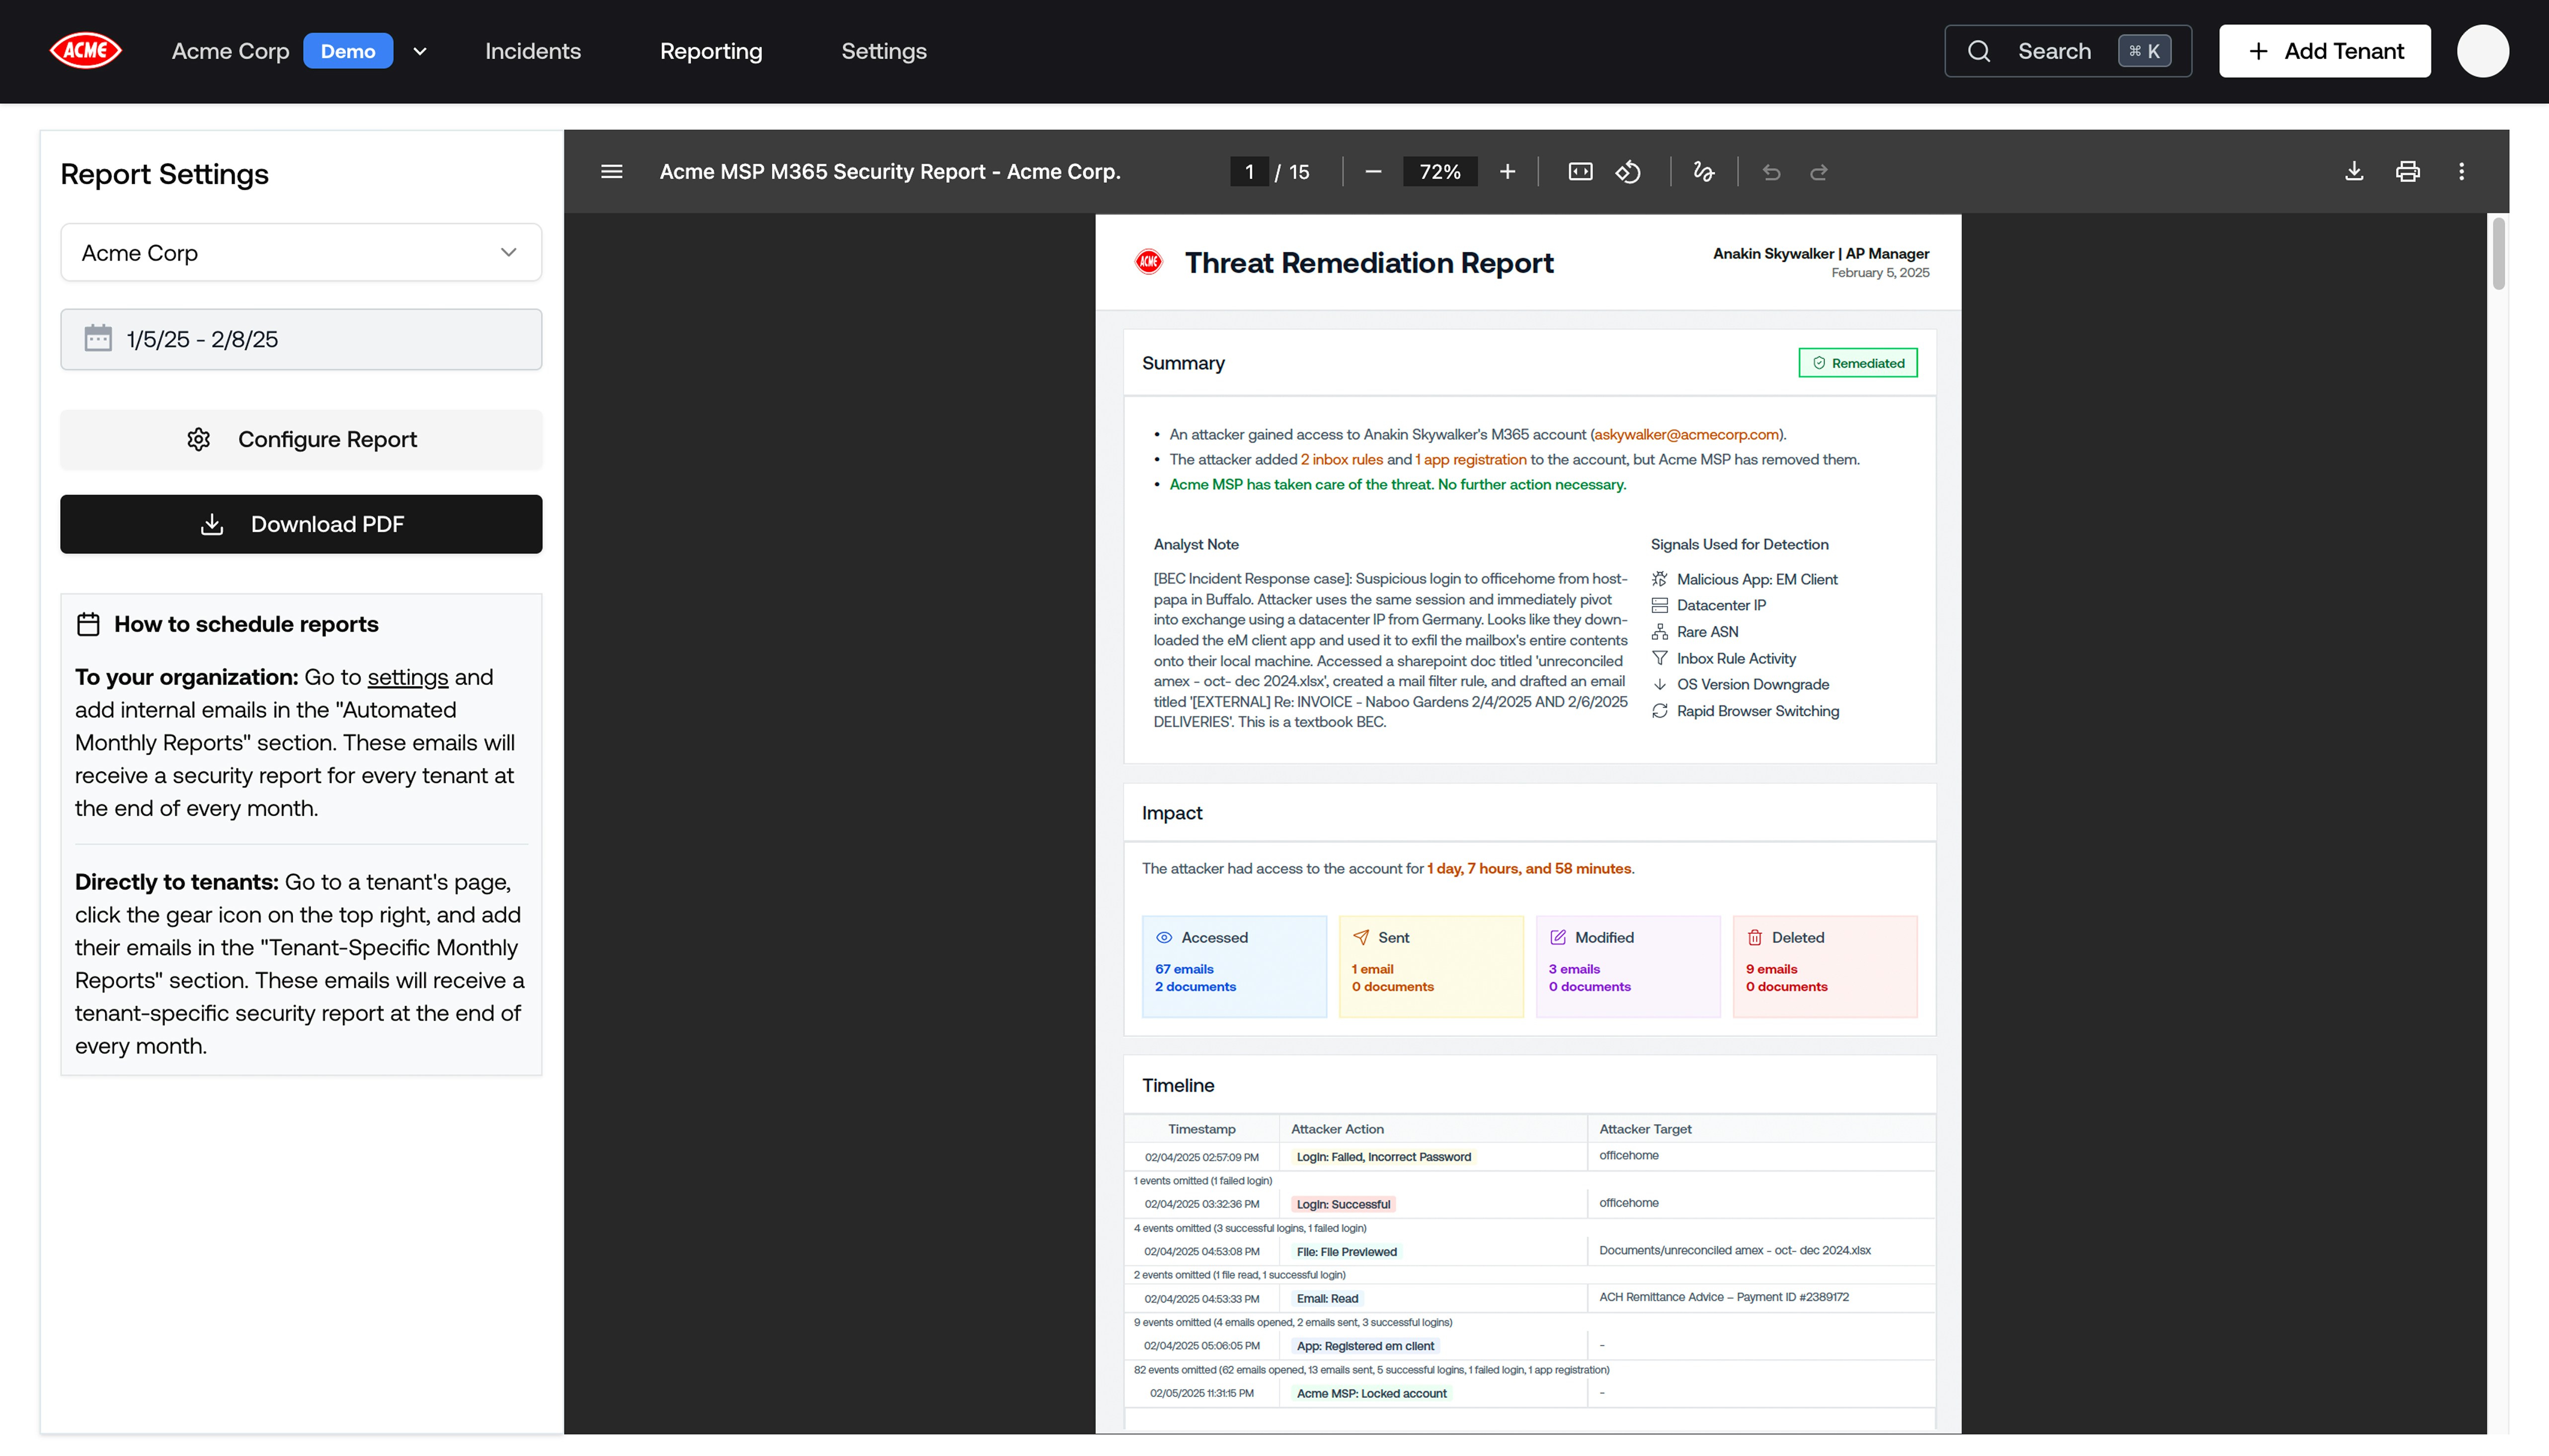The height and width of the screenshot is (1456, 2549).
Task: Click the PDF page number field
Action: coord(1249,172)
